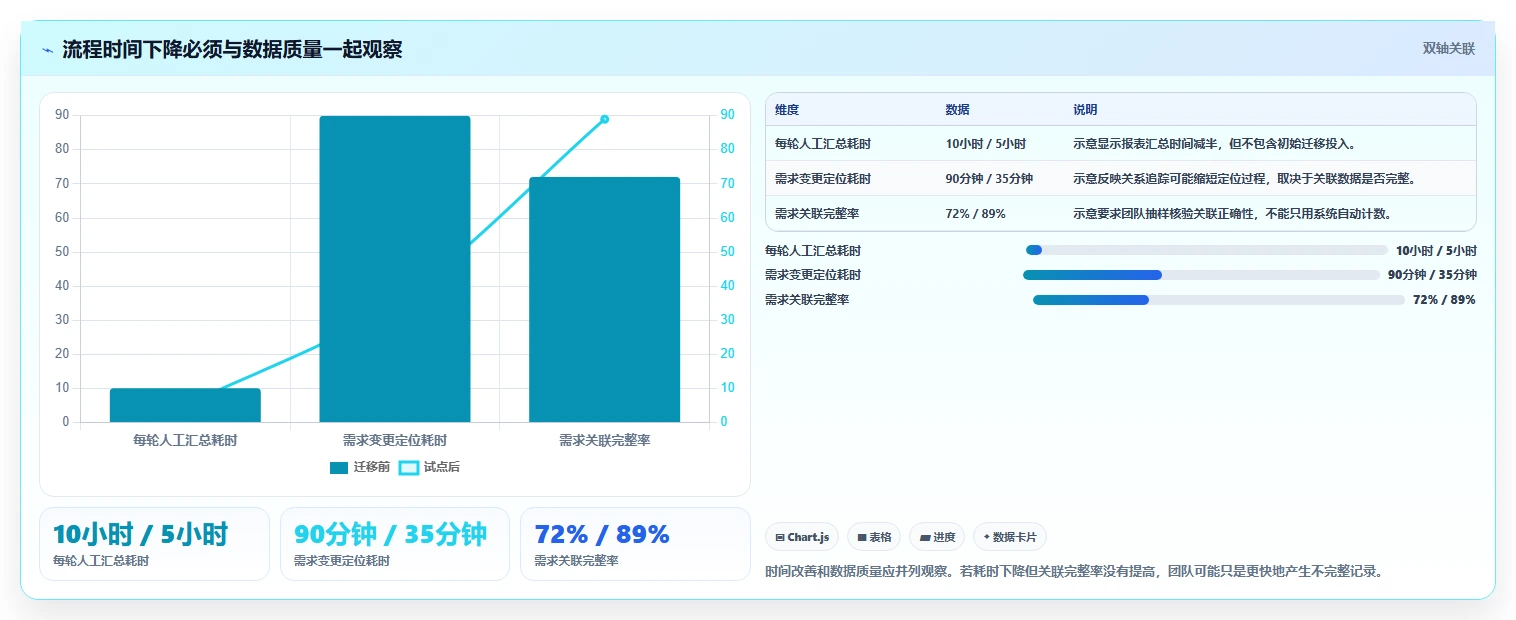The image size is (1516, 620).
Task: Click the description starting 示意显示报表汇总时间减半
Action: tap(1215, 144)
